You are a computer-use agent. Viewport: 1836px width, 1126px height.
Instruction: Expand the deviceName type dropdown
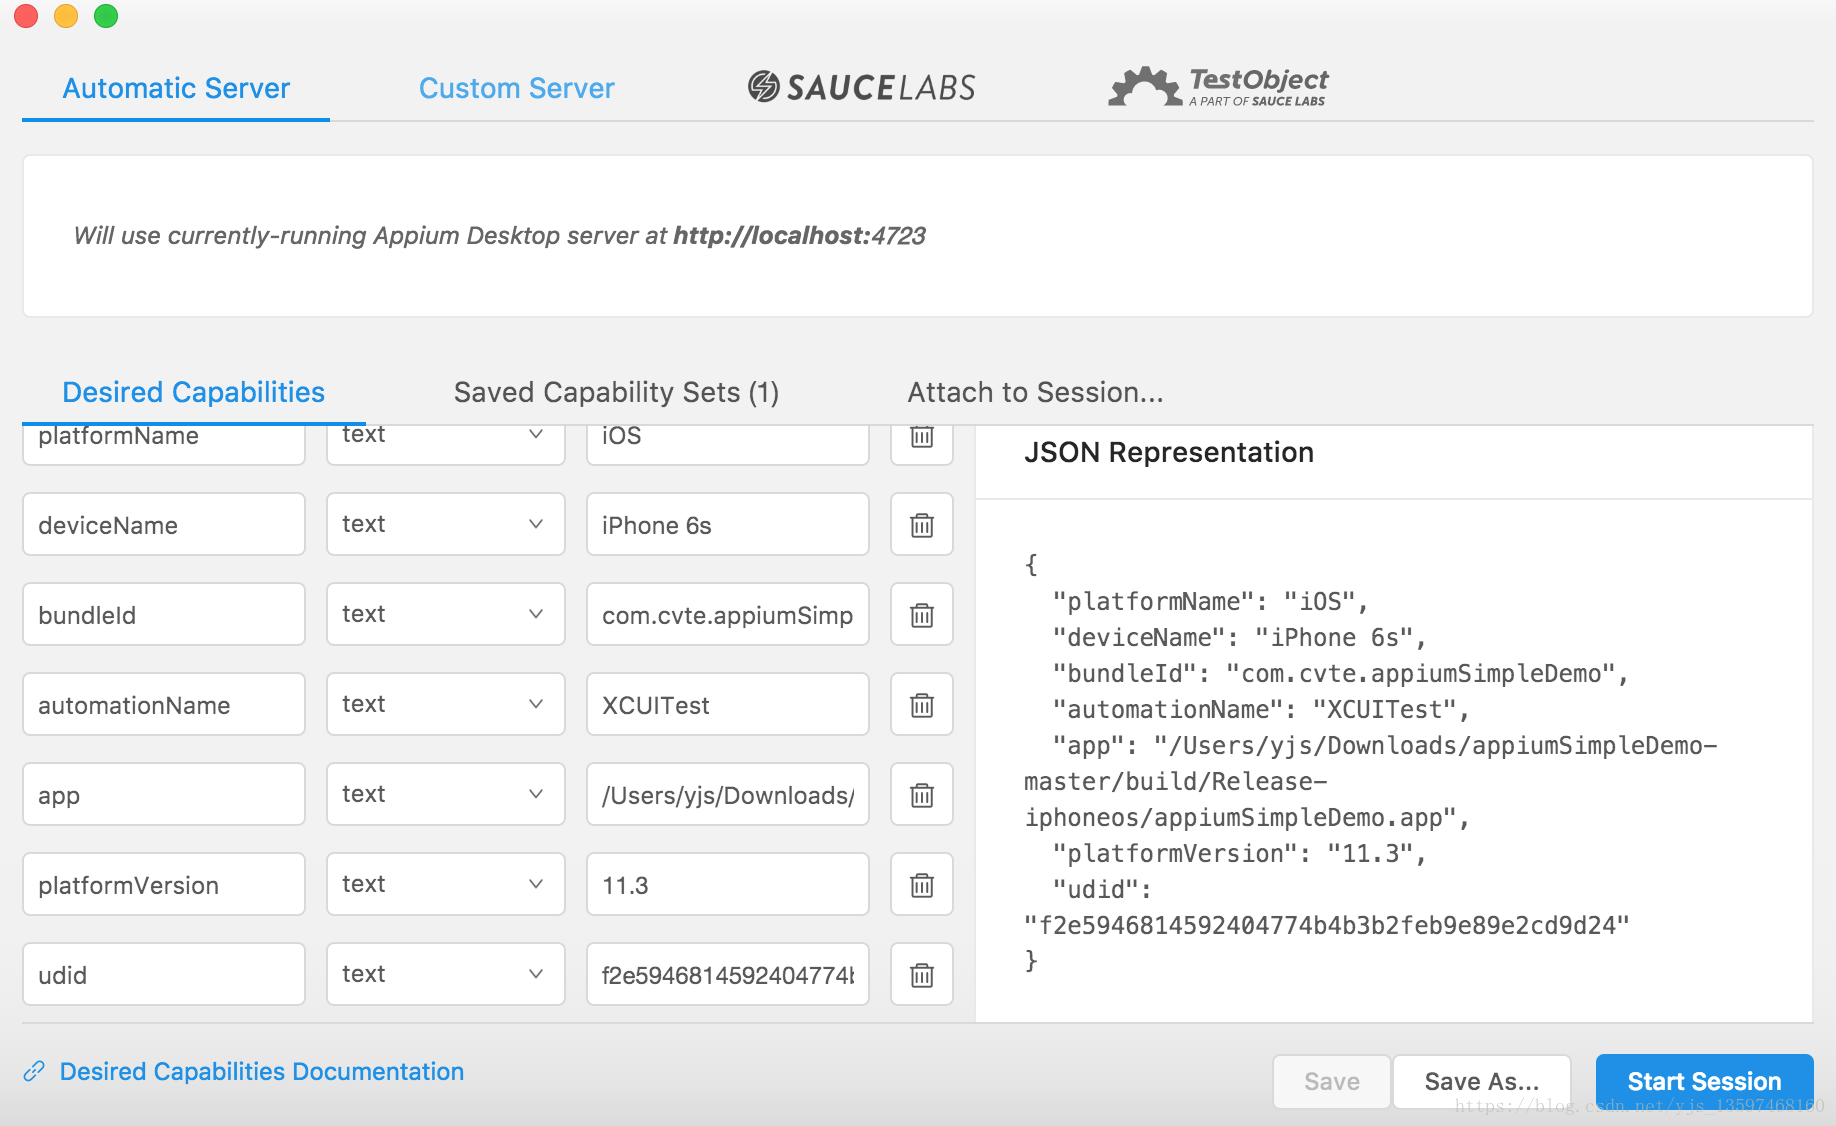tap(445, 524)
